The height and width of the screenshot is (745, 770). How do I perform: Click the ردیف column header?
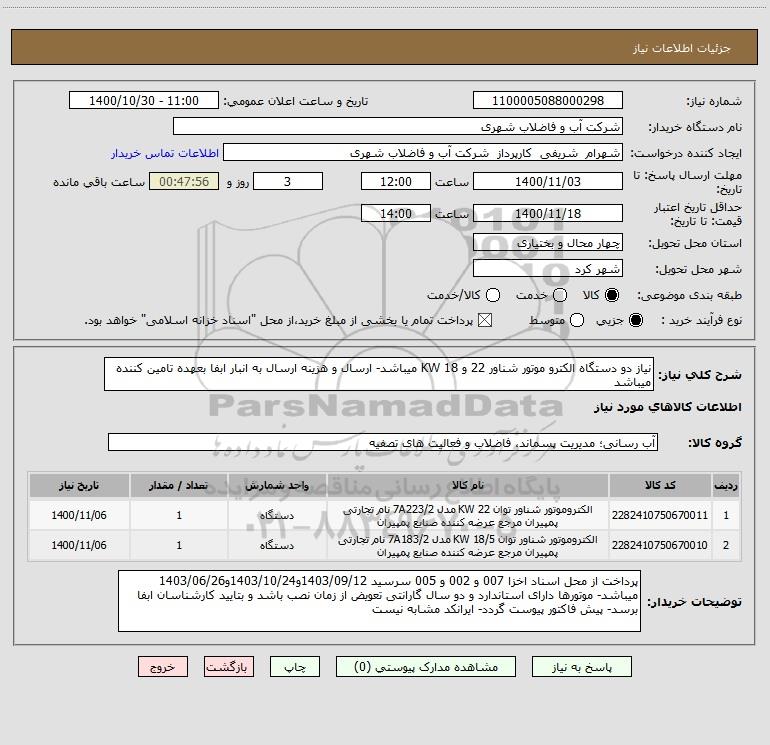726,485
